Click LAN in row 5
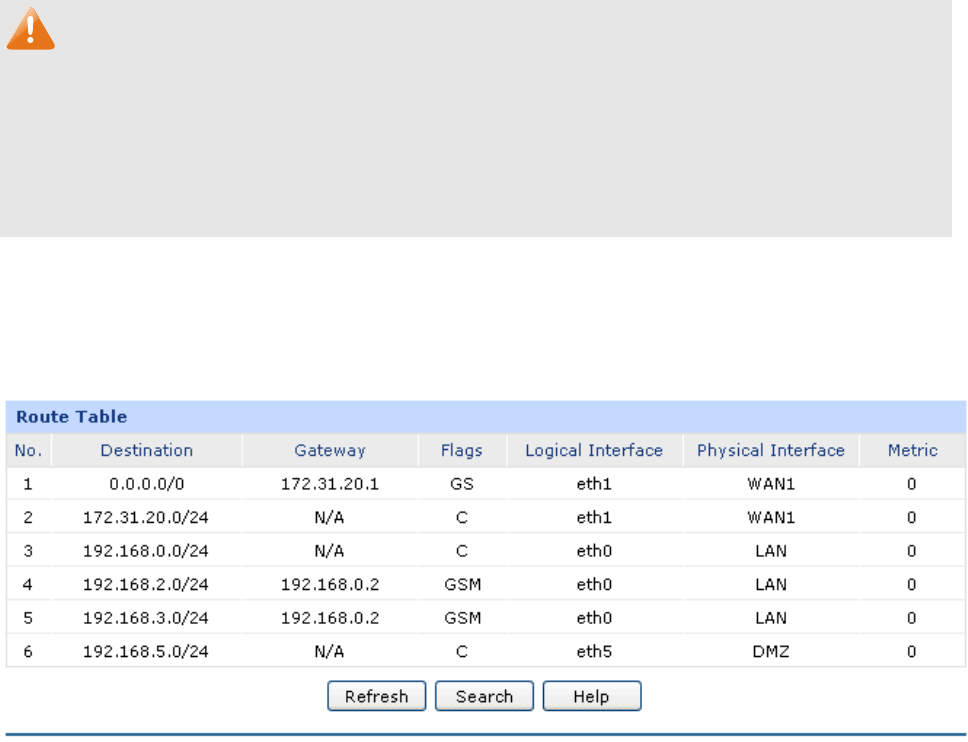This screenshot has width=968, height=742. click(x=771, y=618)
